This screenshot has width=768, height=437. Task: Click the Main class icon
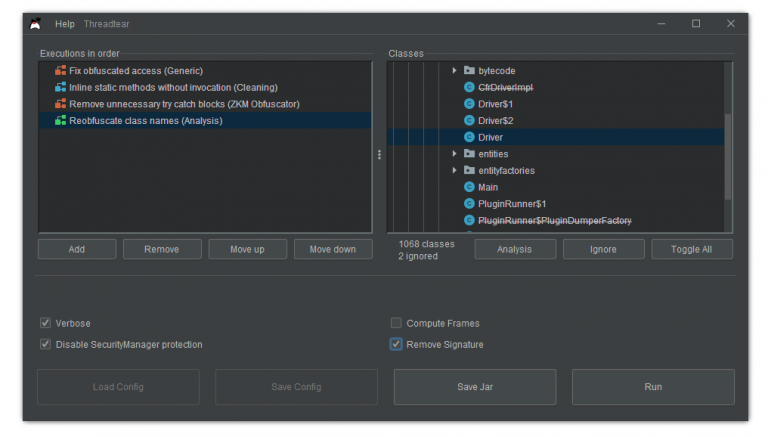(x=469, y=187)
